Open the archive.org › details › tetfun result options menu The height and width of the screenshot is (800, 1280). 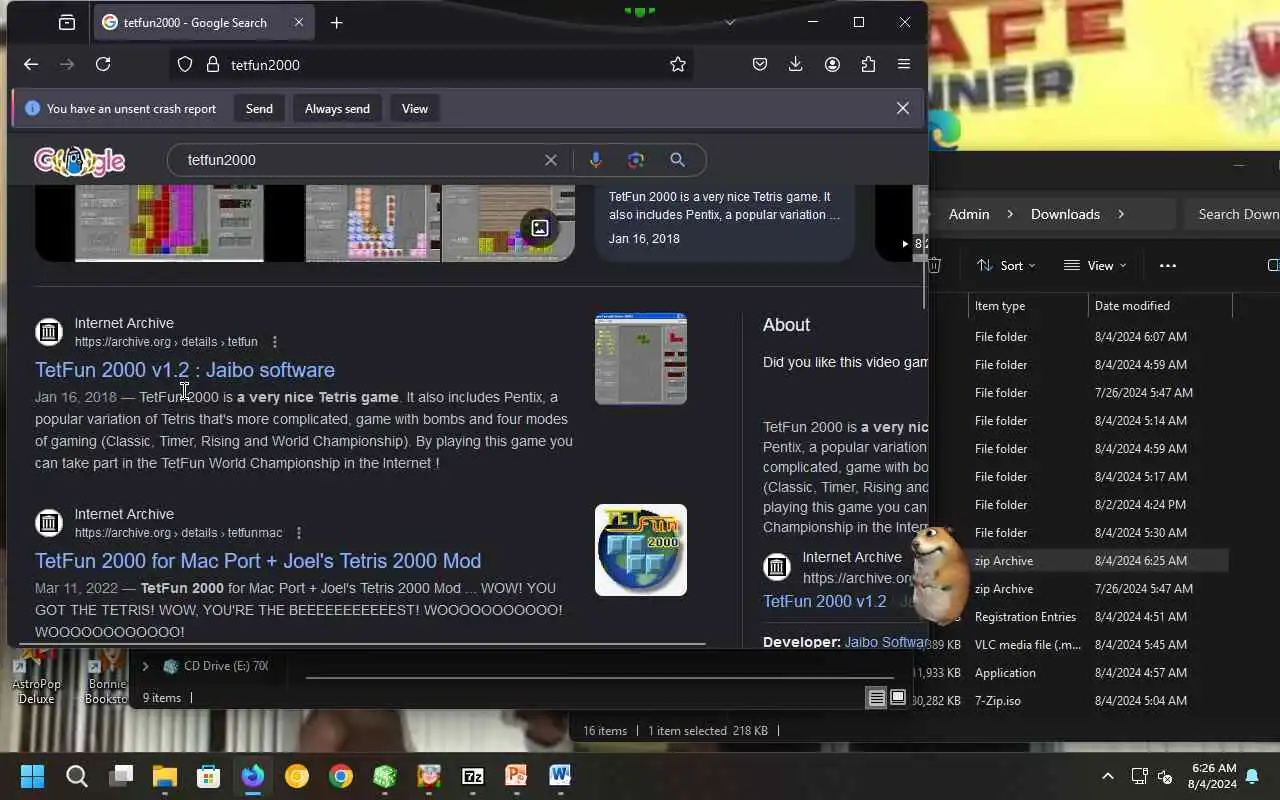[x=275, y=342]
